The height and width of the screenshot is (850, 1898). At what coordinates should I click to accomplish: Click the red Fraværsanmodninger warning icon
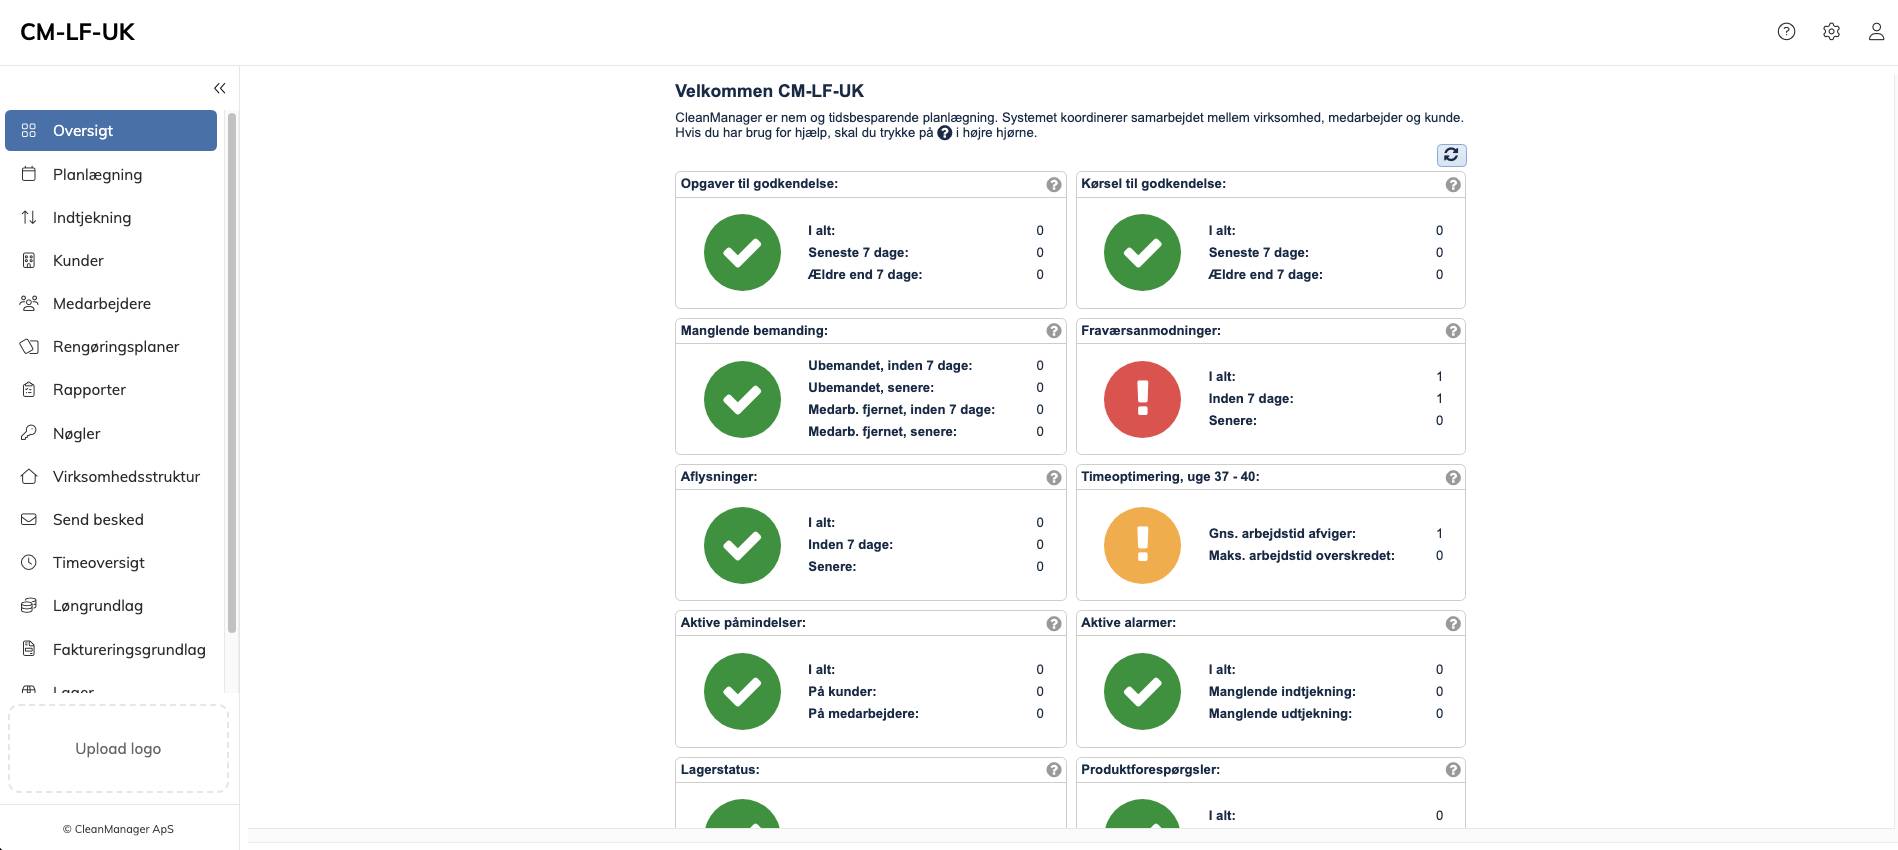(1142, 399)
